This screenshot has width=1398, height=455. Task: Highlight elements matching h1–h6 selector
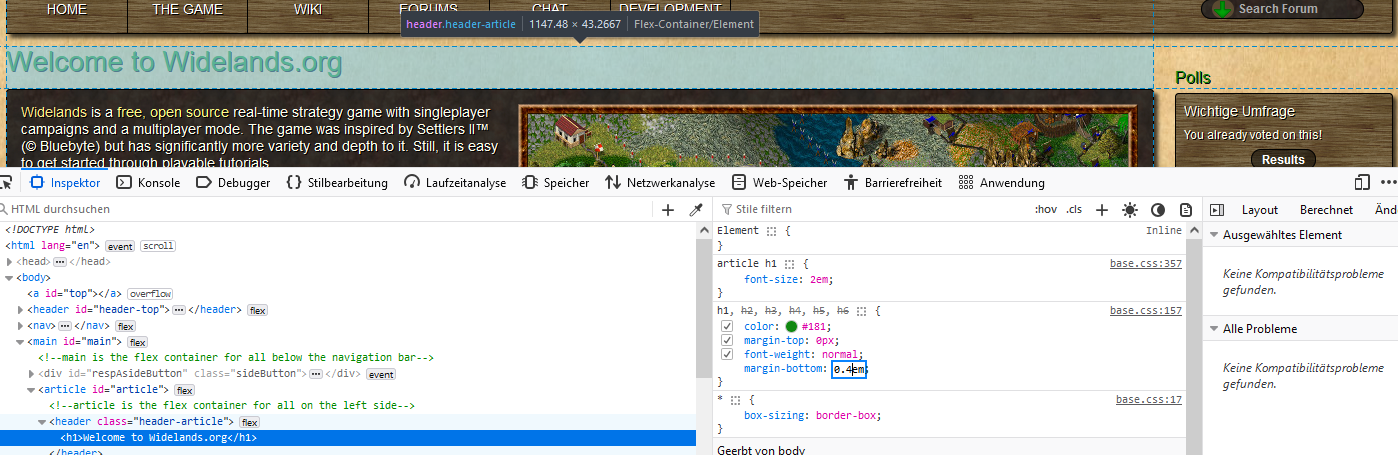tap(861, 311)
